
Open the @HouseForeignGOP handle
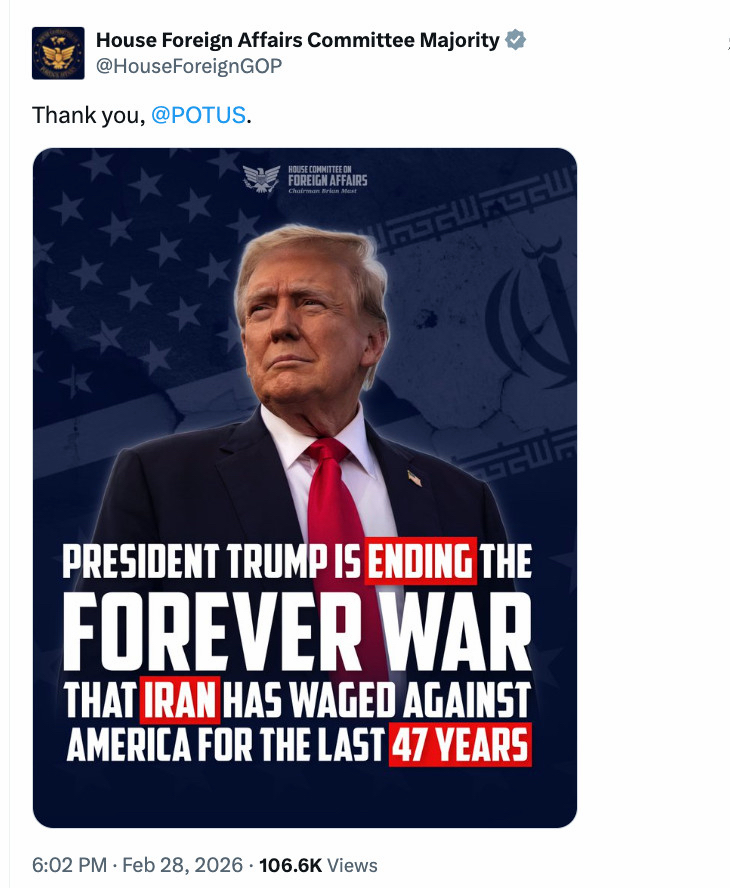point(189,66)
